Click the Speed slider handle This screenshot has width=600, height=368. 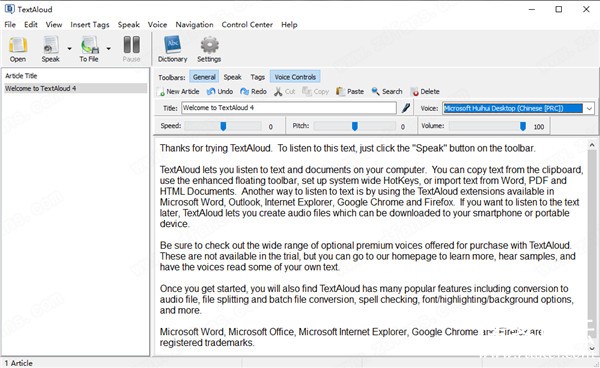point(223,126)
